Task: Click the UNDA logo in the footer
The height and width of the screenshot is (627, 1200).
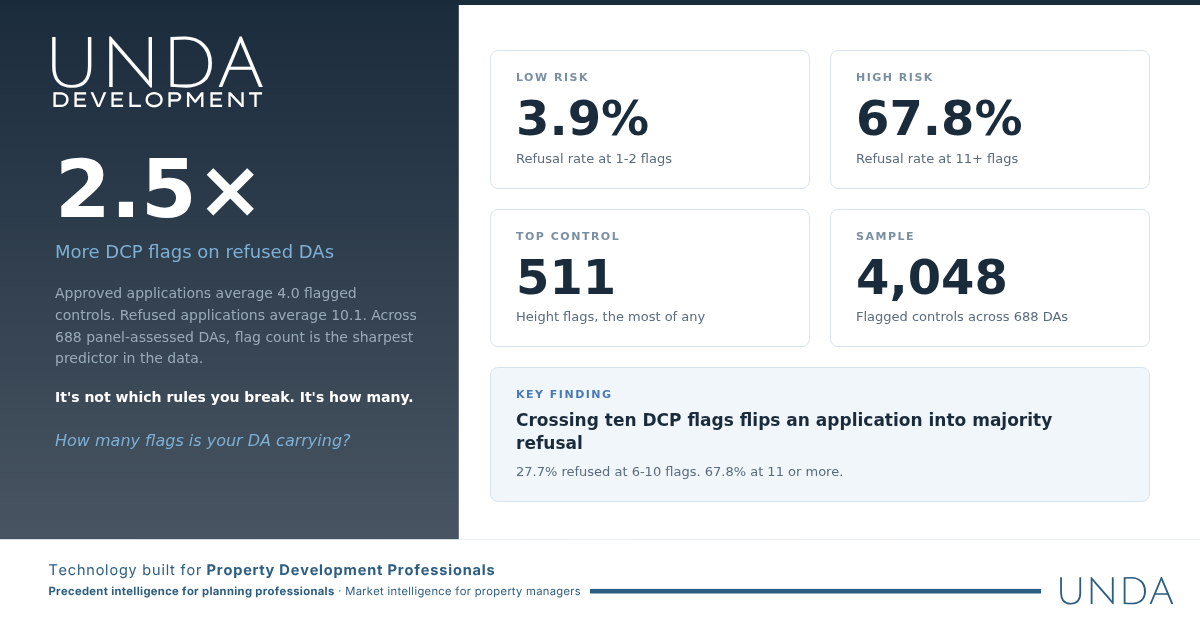Action: tap(1116, 591)
